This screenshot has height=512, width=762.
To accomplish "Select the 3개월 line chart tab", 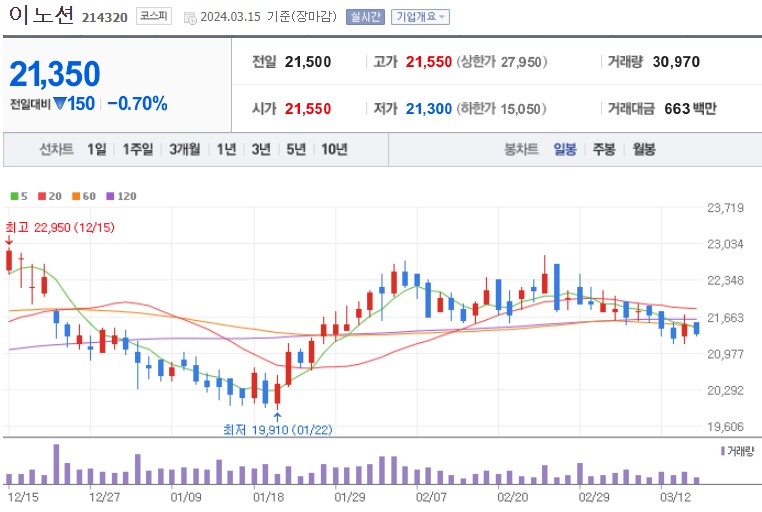I will click(x=185, y=149).
